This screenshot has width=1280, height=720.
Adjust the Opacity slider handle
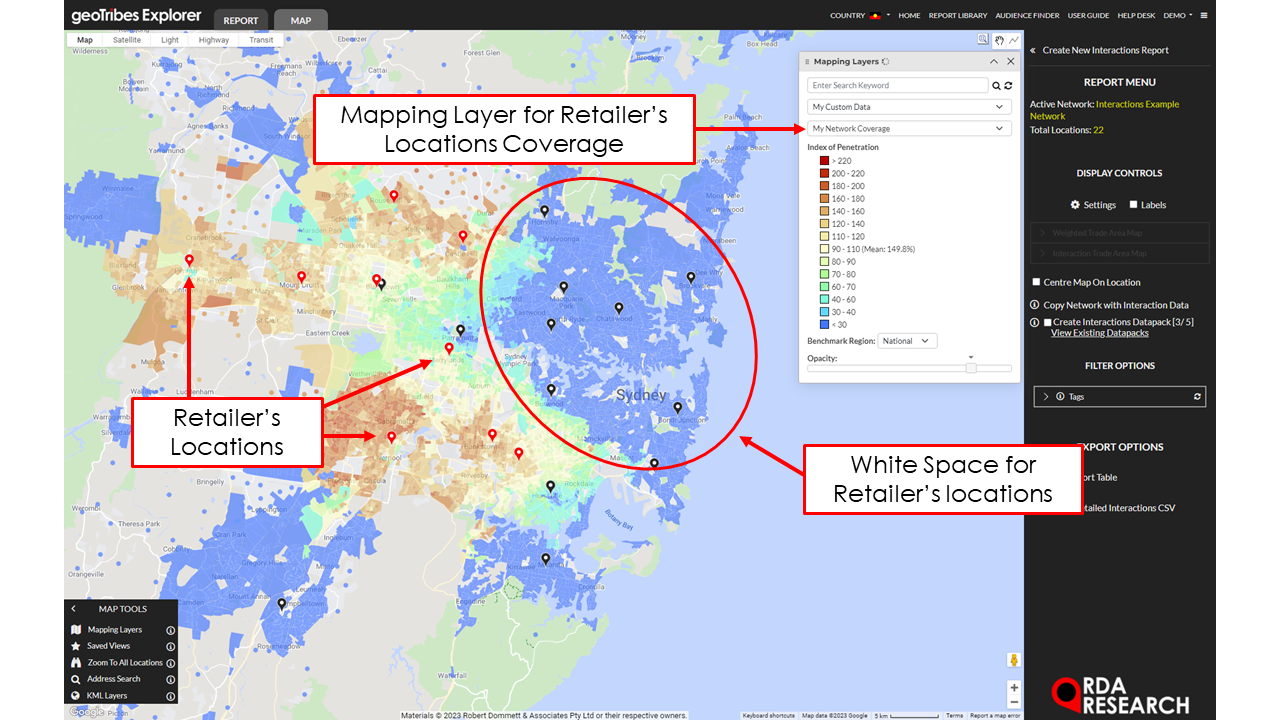tap(971, 368)
